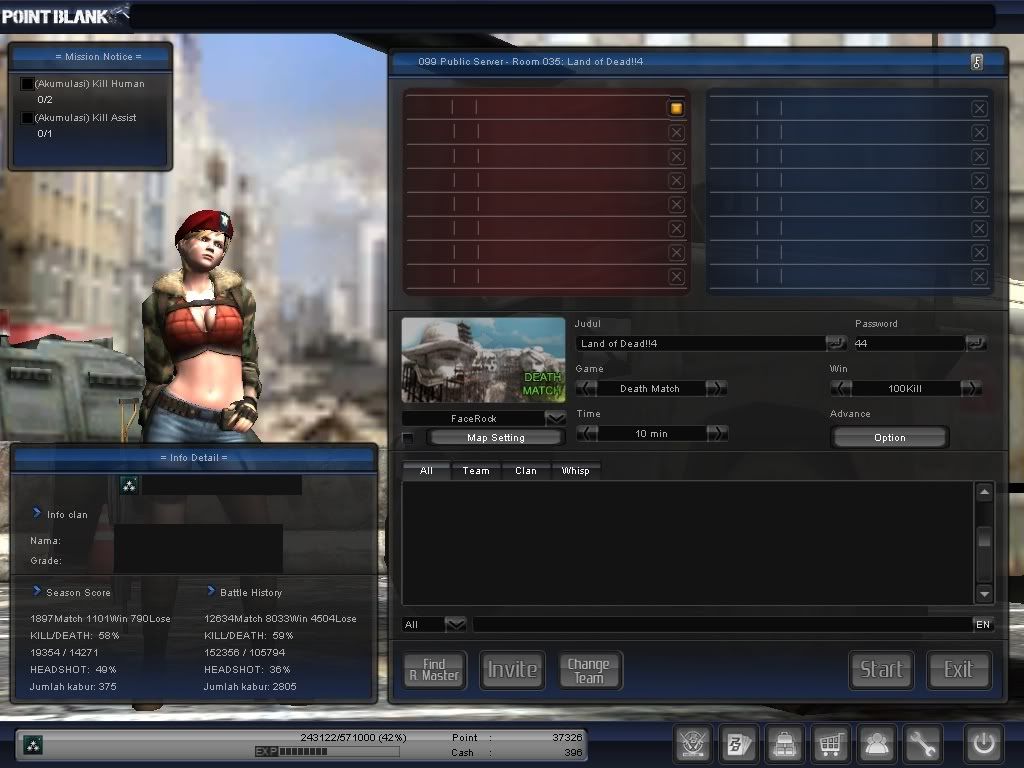Switch to the All chat tab
The image size is (1024, 768).
pos(426,471)
